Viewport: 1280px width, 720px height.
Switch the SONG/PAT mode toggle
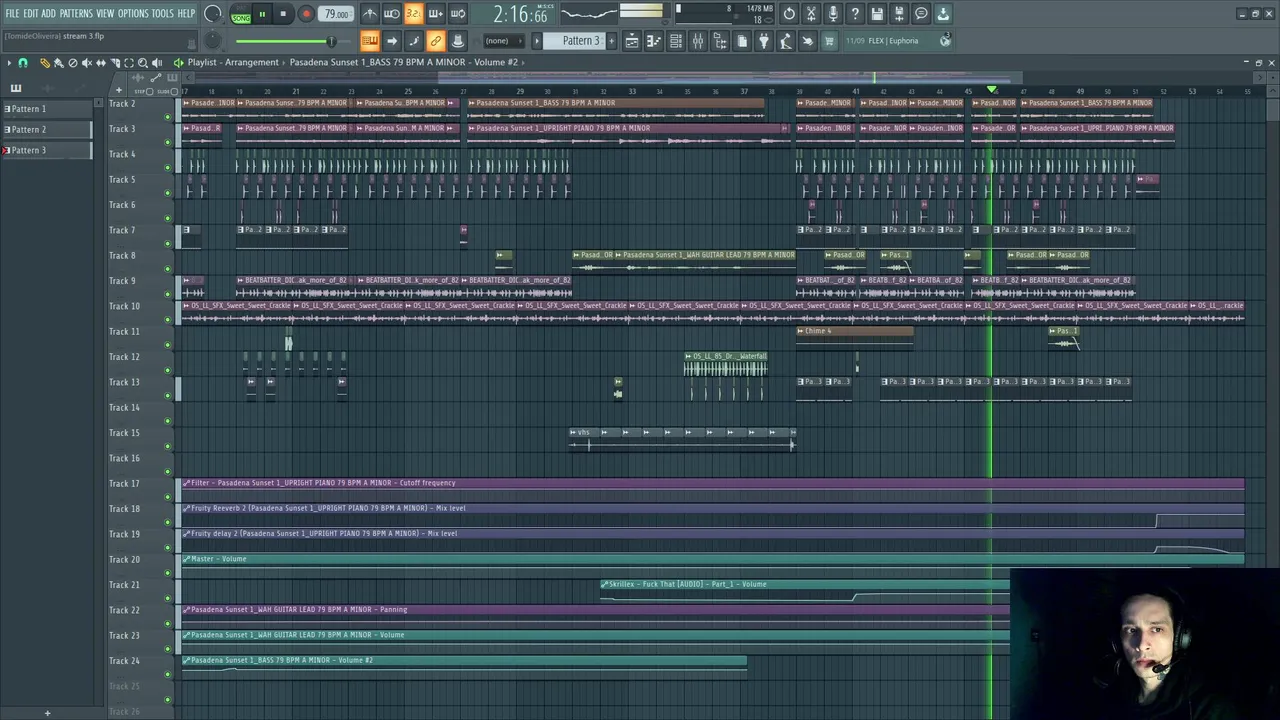tap(241, 15)
